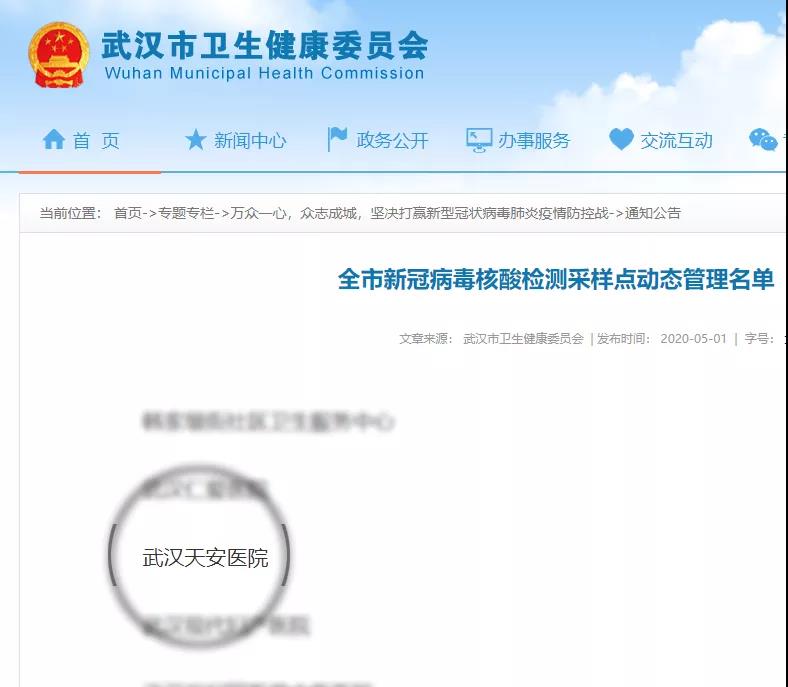Click the Wuhan Municipal Health Commission English subtitle

pos(264,73)
